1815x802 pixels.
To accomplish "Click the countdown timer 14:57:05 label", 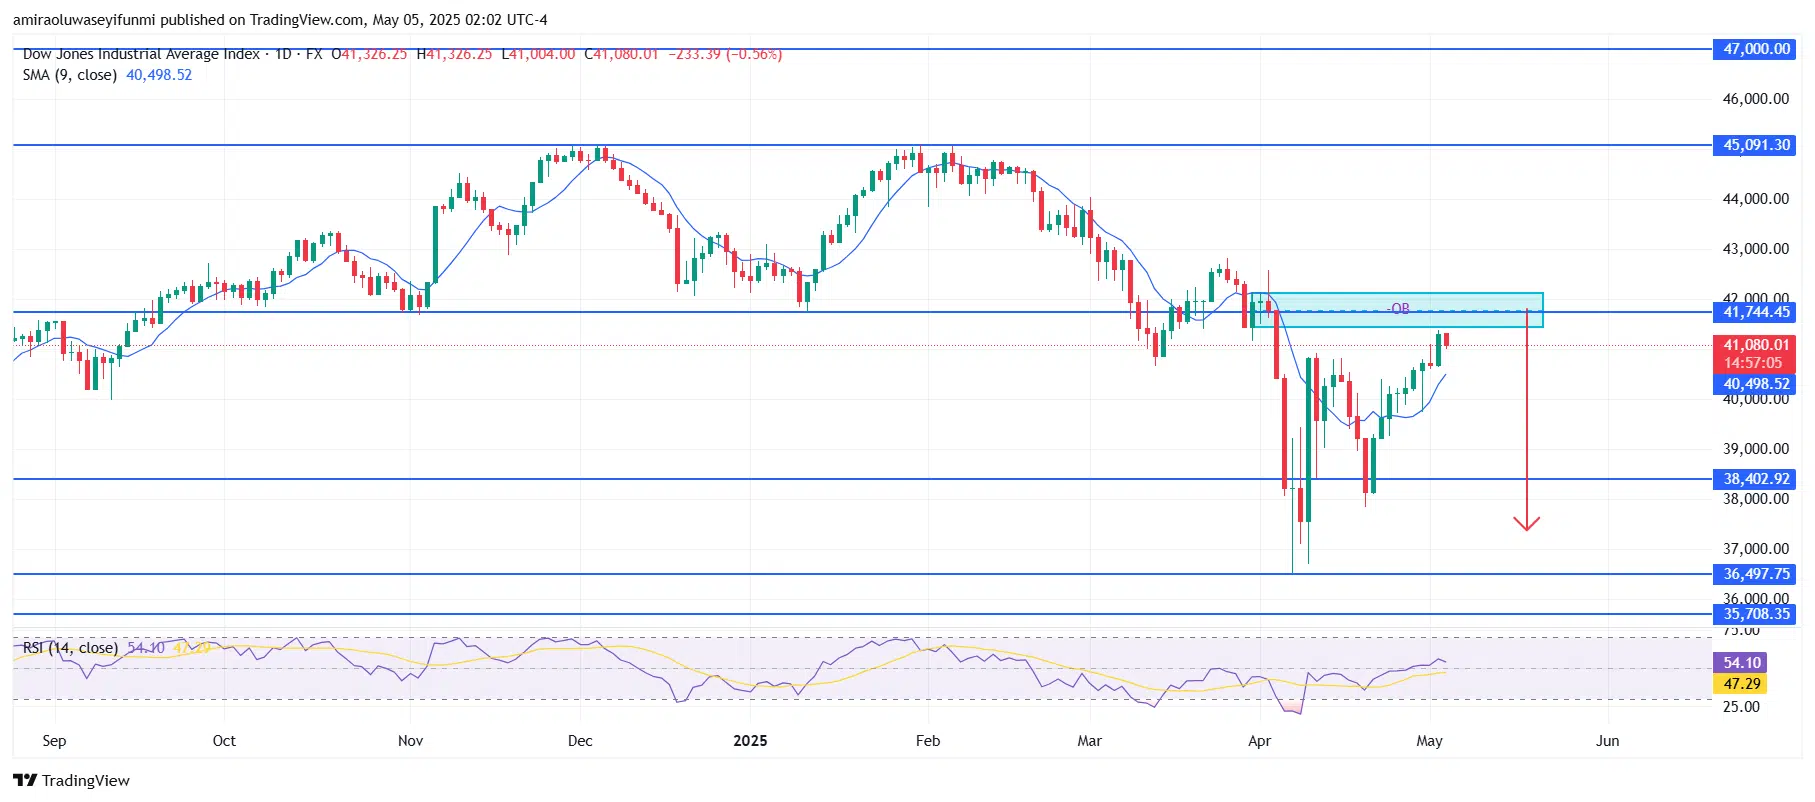I will coord(1755,363).
